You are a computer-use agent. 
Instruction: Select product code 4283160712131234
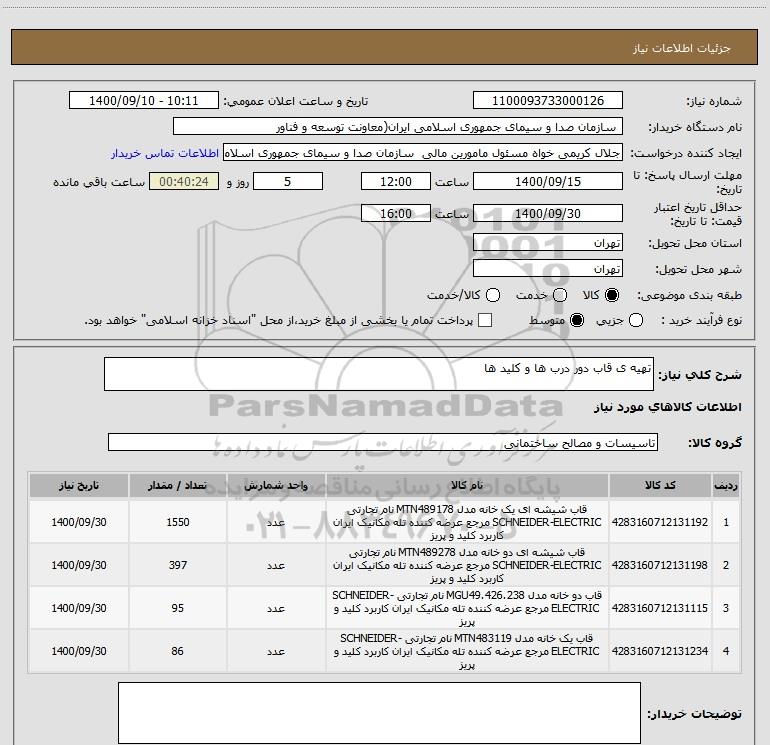[x=660, y=651]
